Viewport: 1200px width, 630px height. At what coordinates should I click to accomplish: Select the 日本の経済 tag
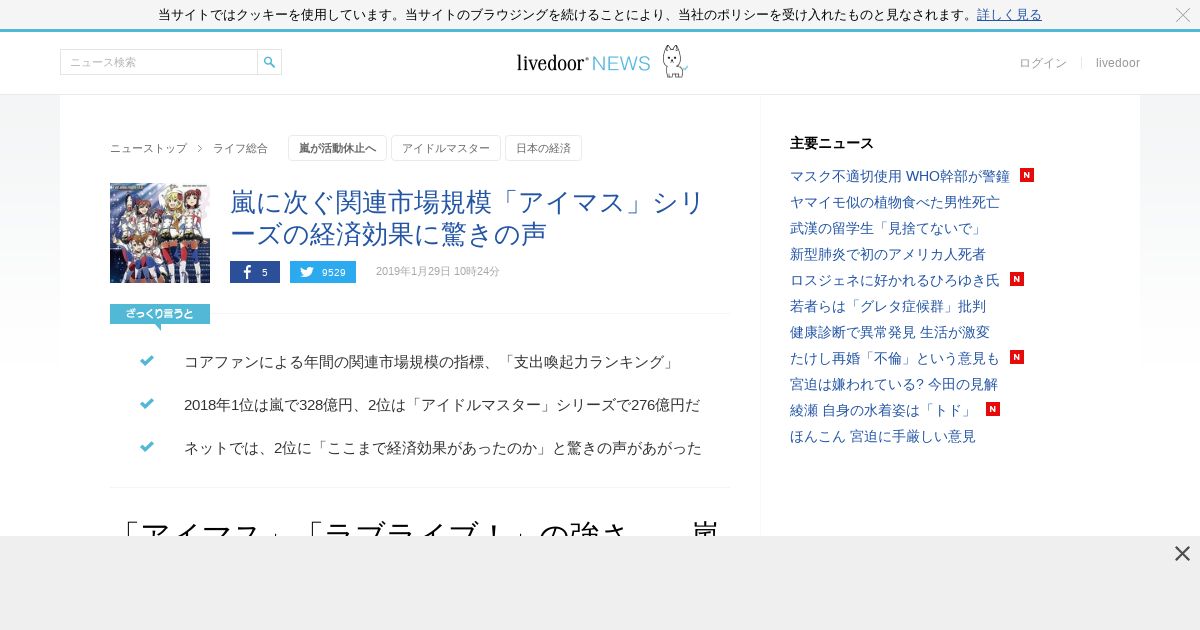[x=543, y=148]
